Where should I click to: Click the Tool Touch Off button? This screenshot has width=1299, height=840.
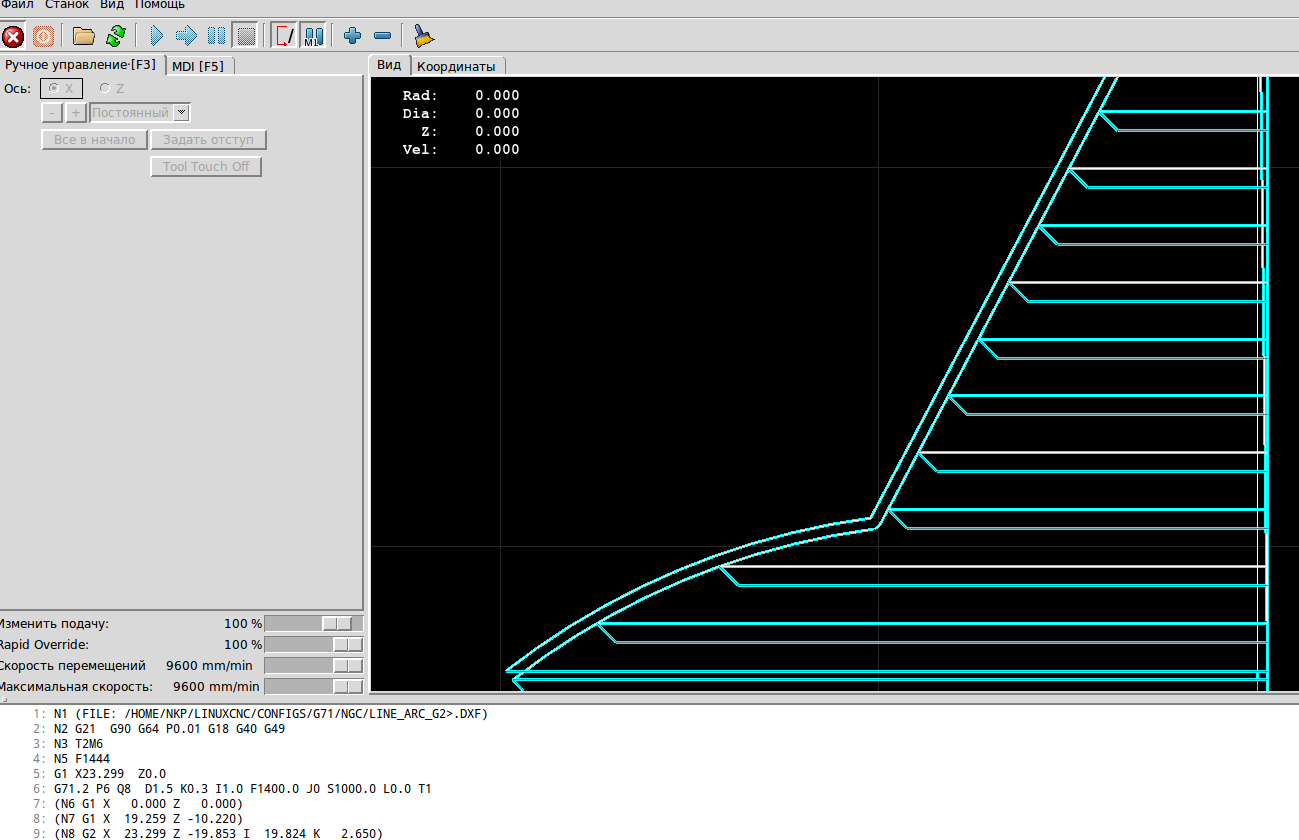click(206, 167)
